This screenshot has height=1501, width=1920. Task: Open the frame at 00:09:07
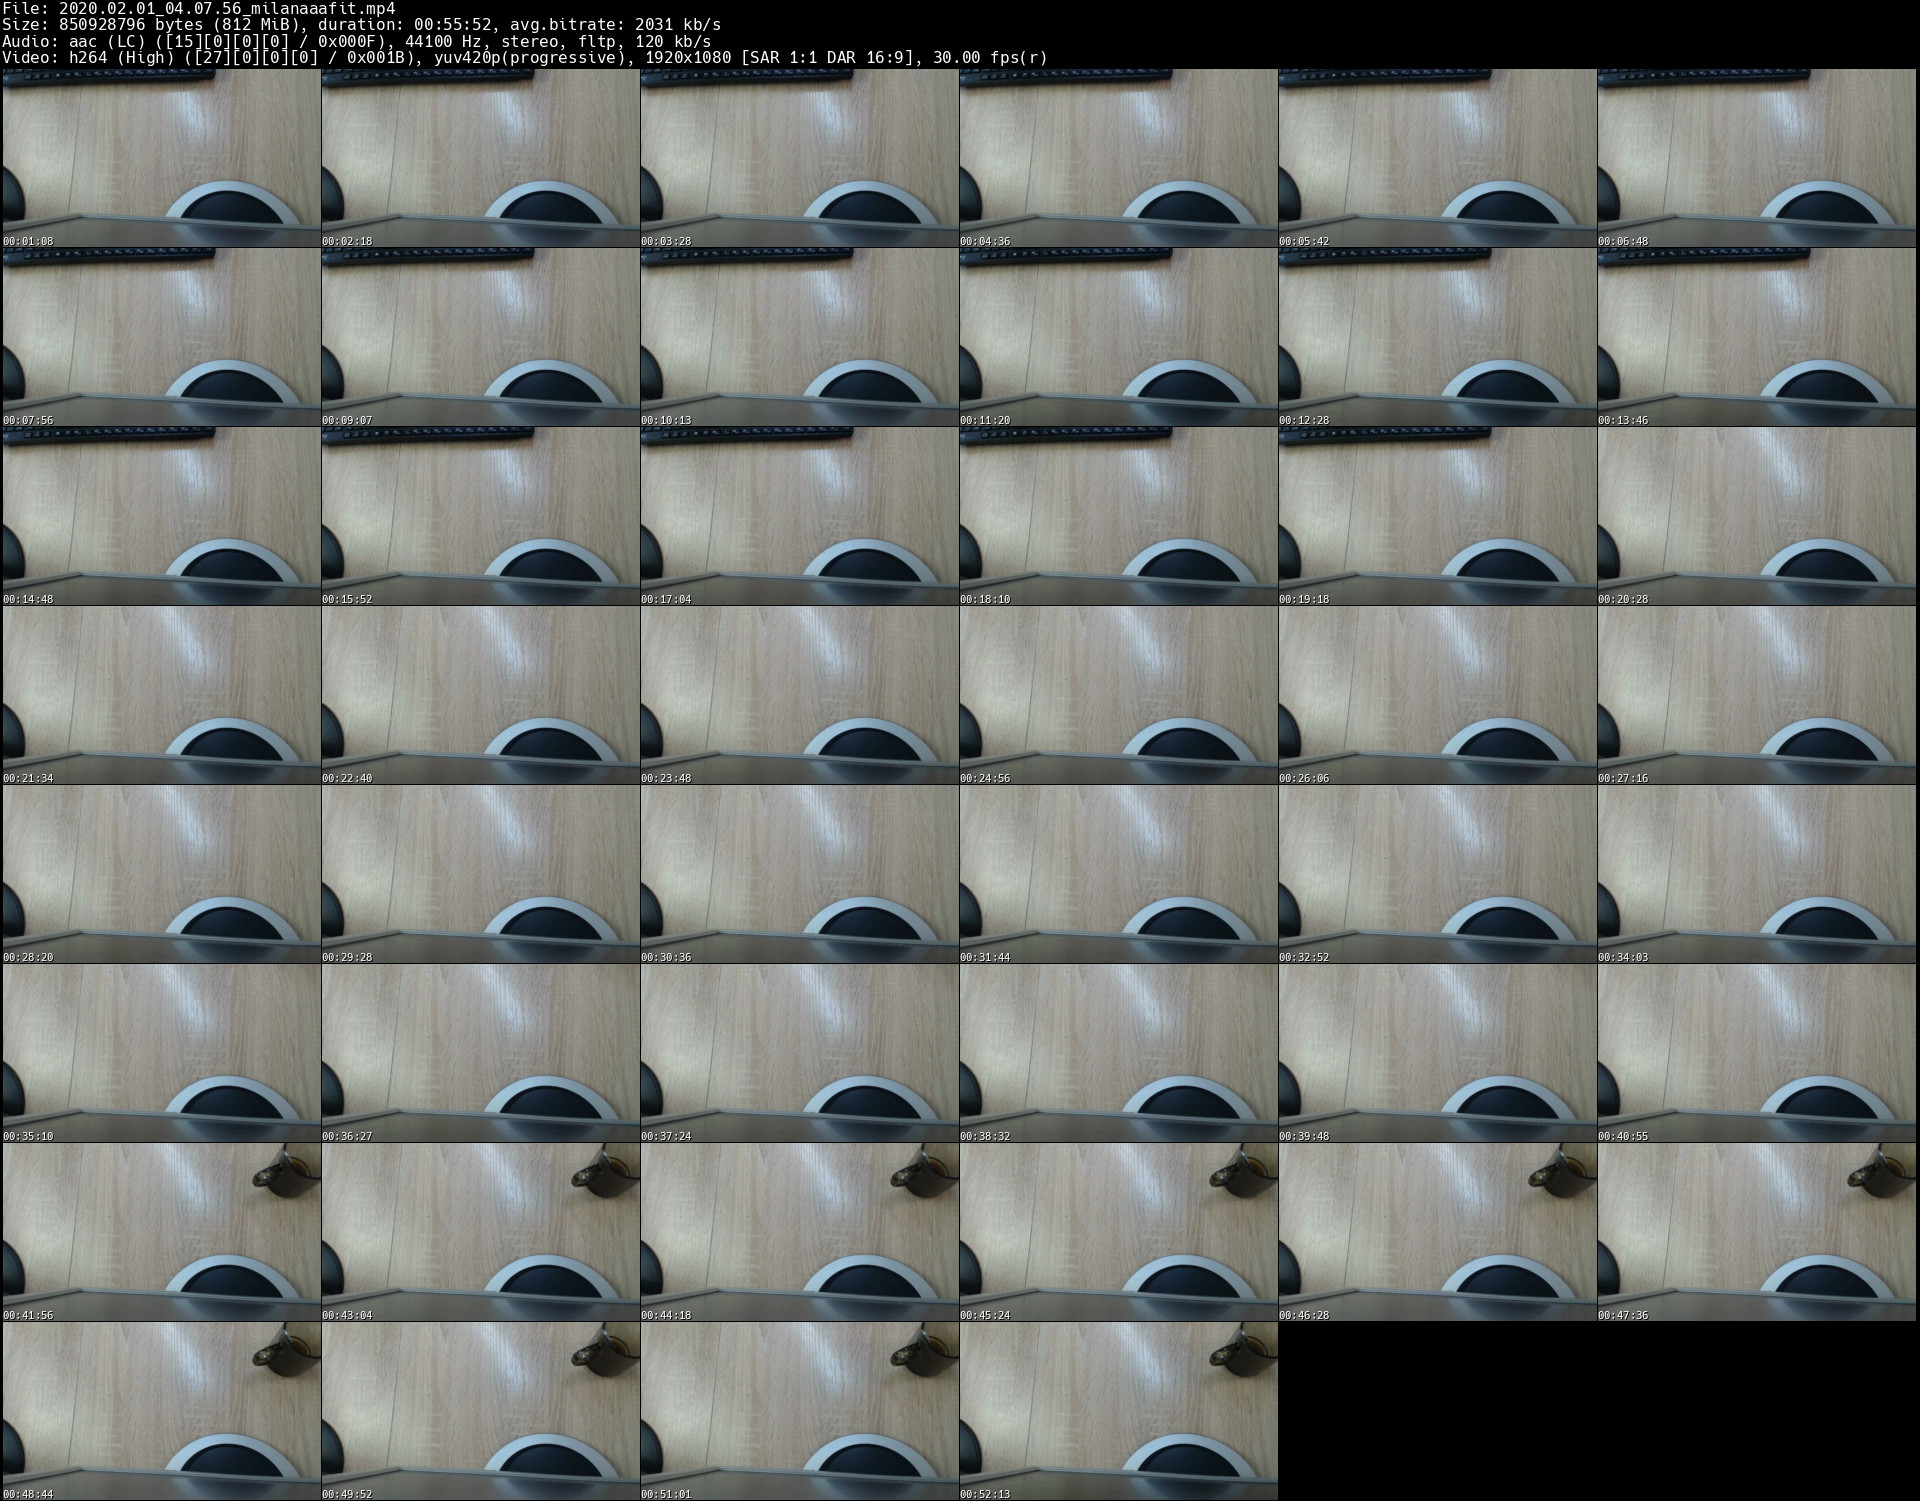point(480,337)
